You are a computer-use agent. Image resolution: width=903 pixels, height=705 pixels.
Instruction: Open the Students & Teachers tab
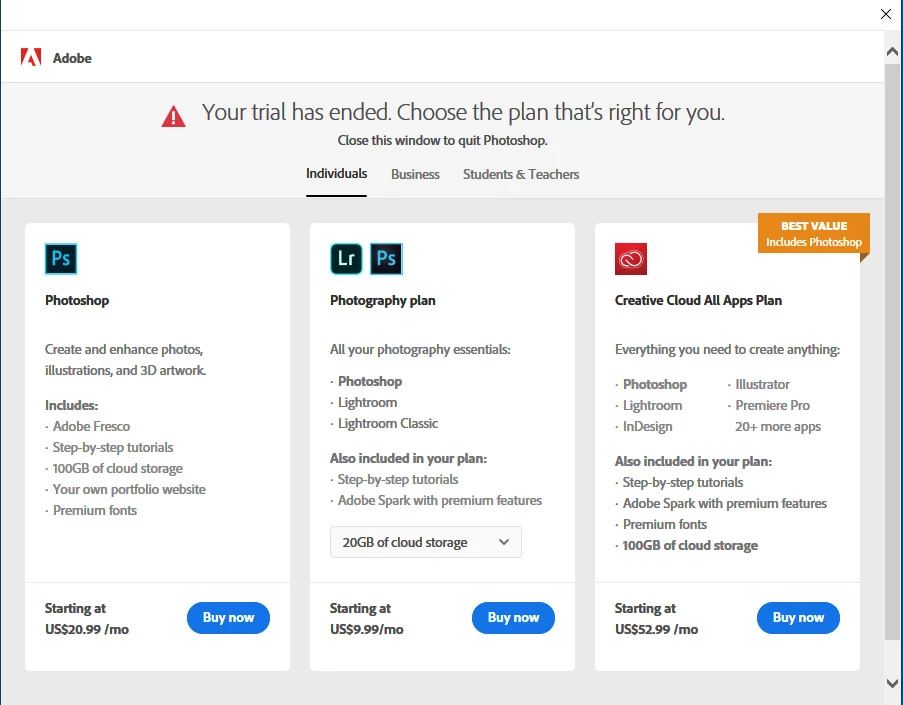pos(521,174)
